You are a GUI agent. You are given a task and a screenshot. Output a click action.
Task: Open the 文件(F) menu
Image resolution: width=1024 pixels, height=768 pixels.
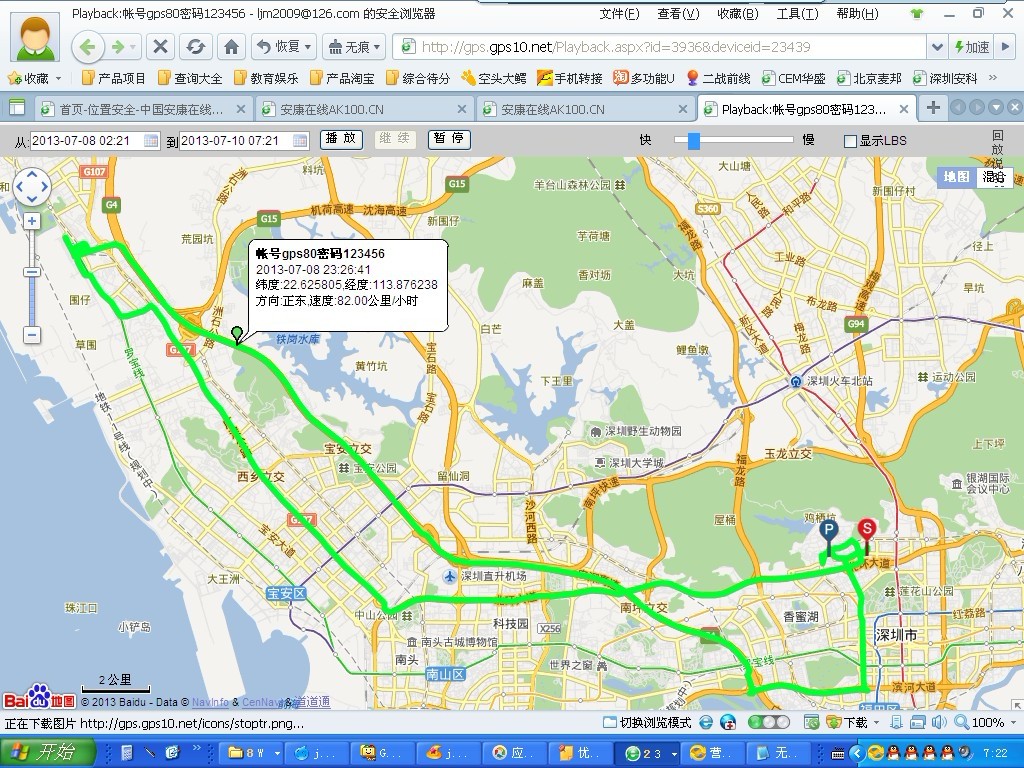pos(619,14)
